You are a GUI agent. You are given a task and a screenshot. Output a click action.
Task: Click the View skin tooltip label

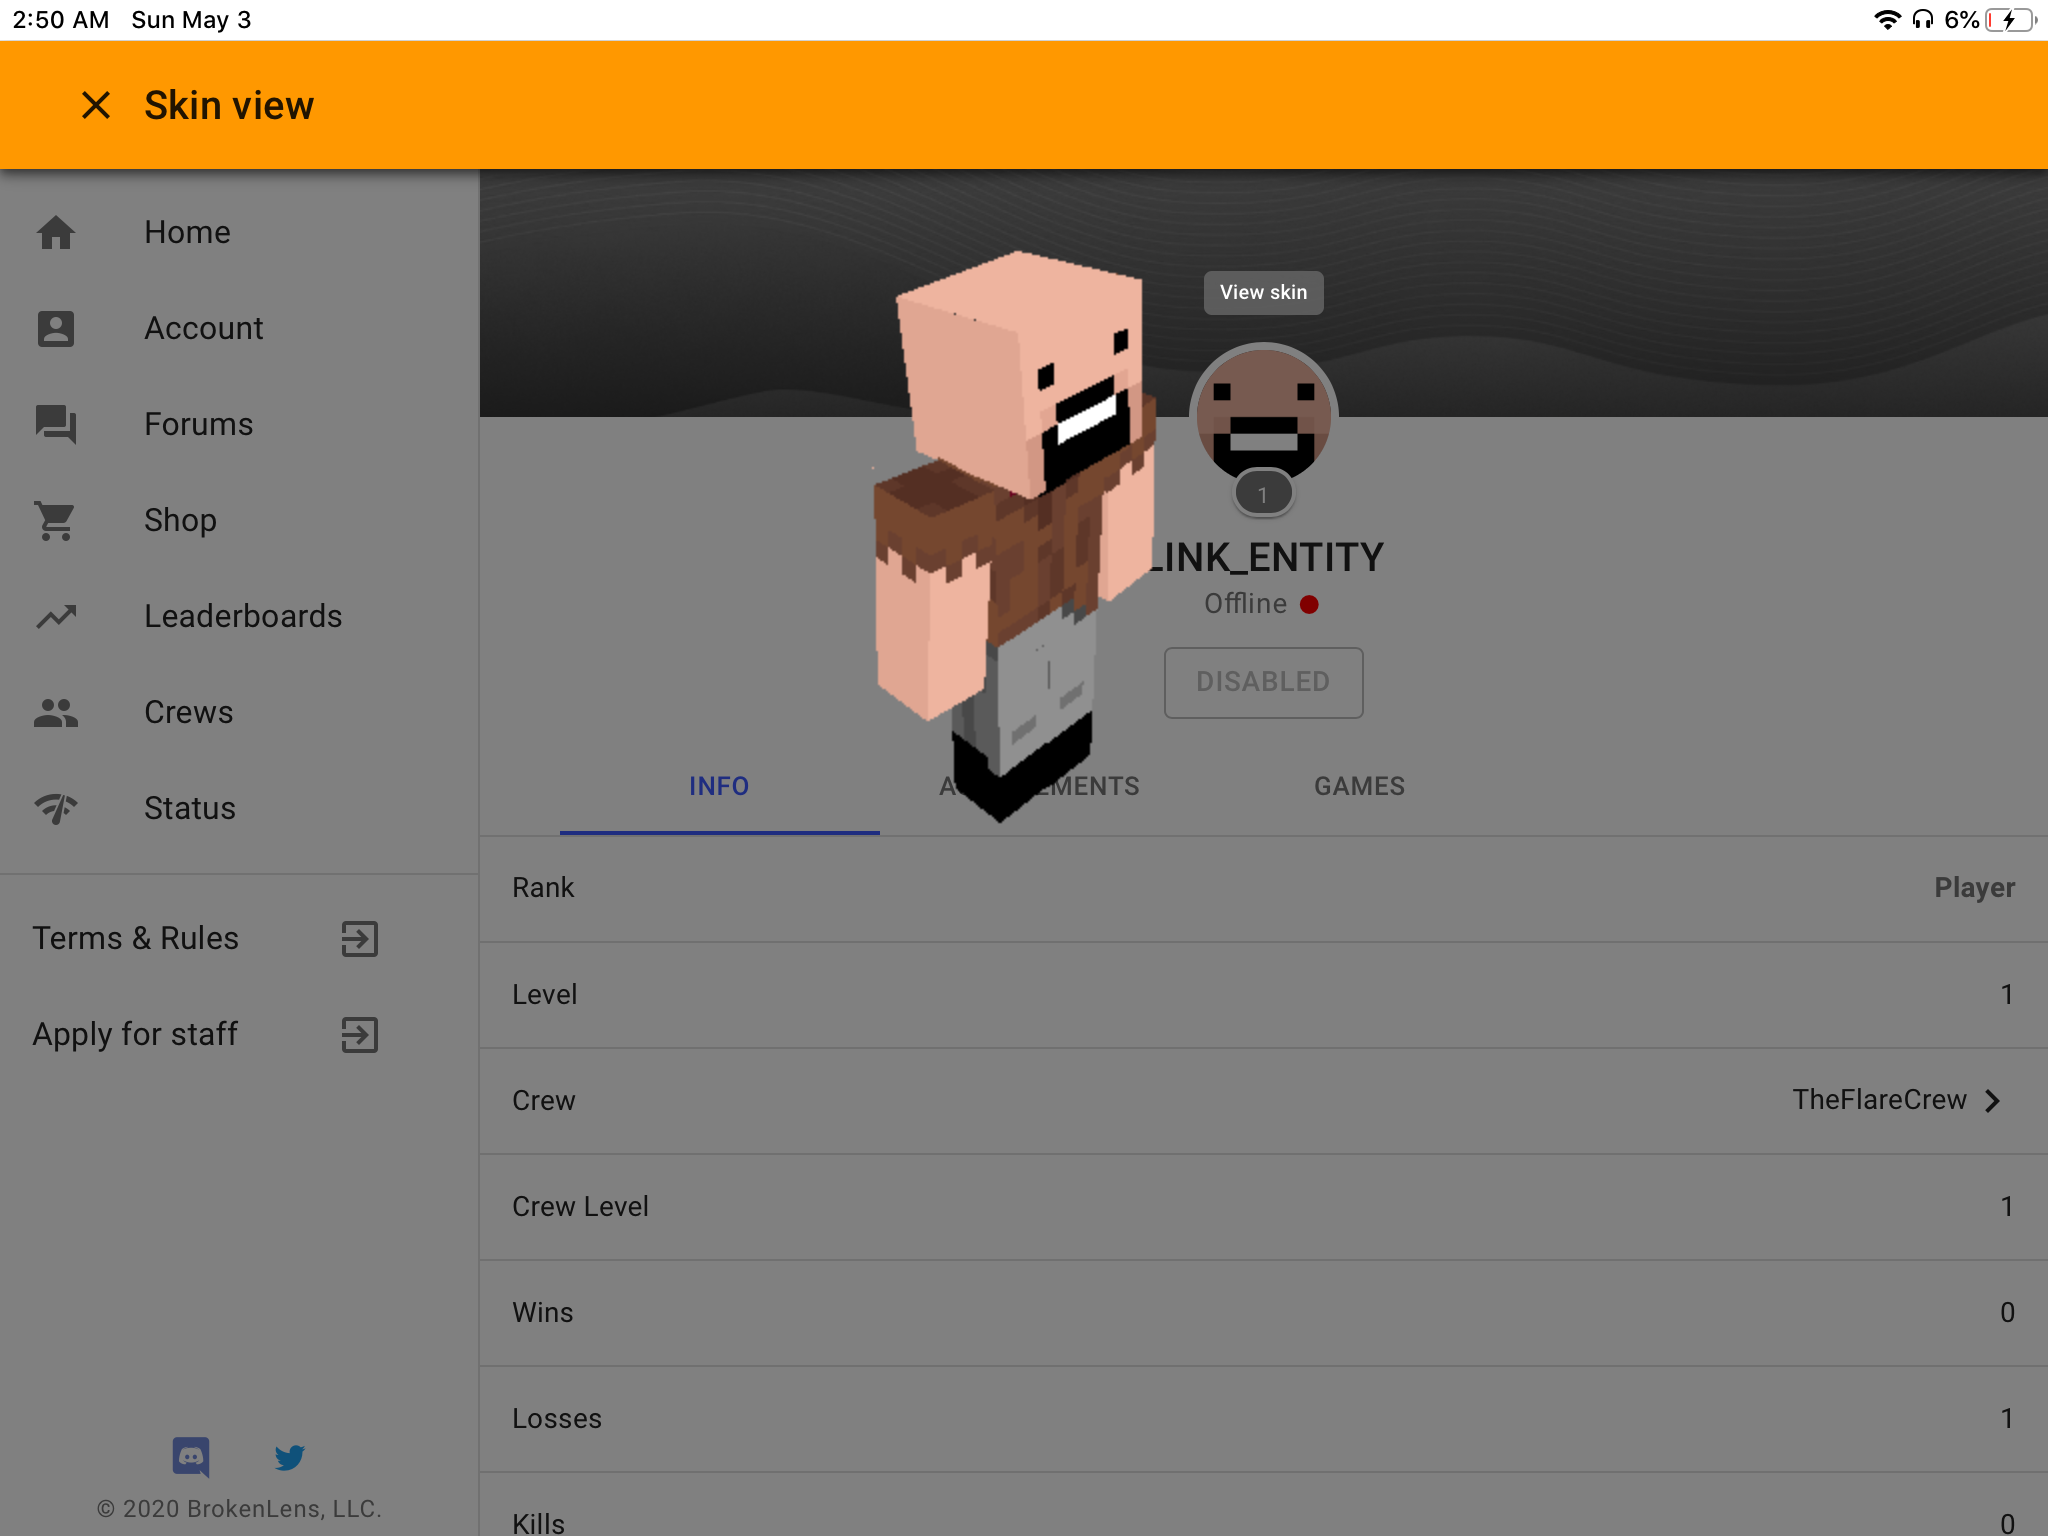(1263, 292)
